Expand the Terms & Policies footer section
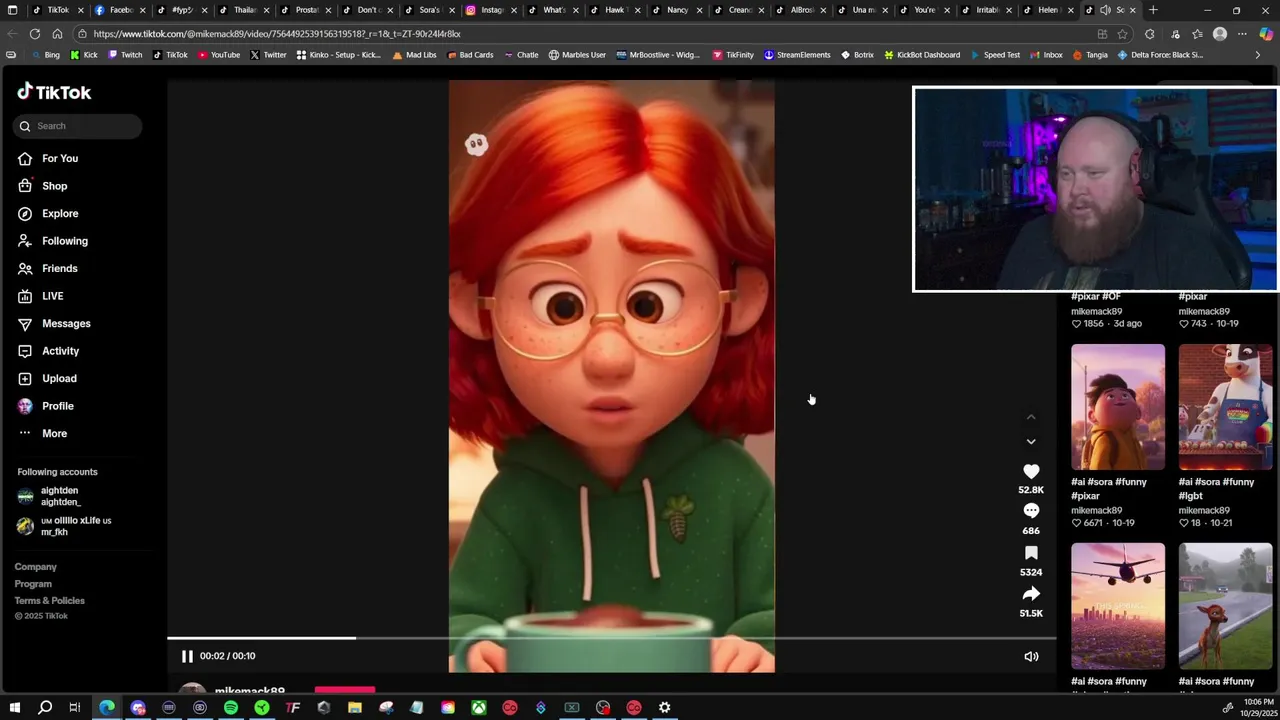The image size is (1280, 720). [50, 601]
